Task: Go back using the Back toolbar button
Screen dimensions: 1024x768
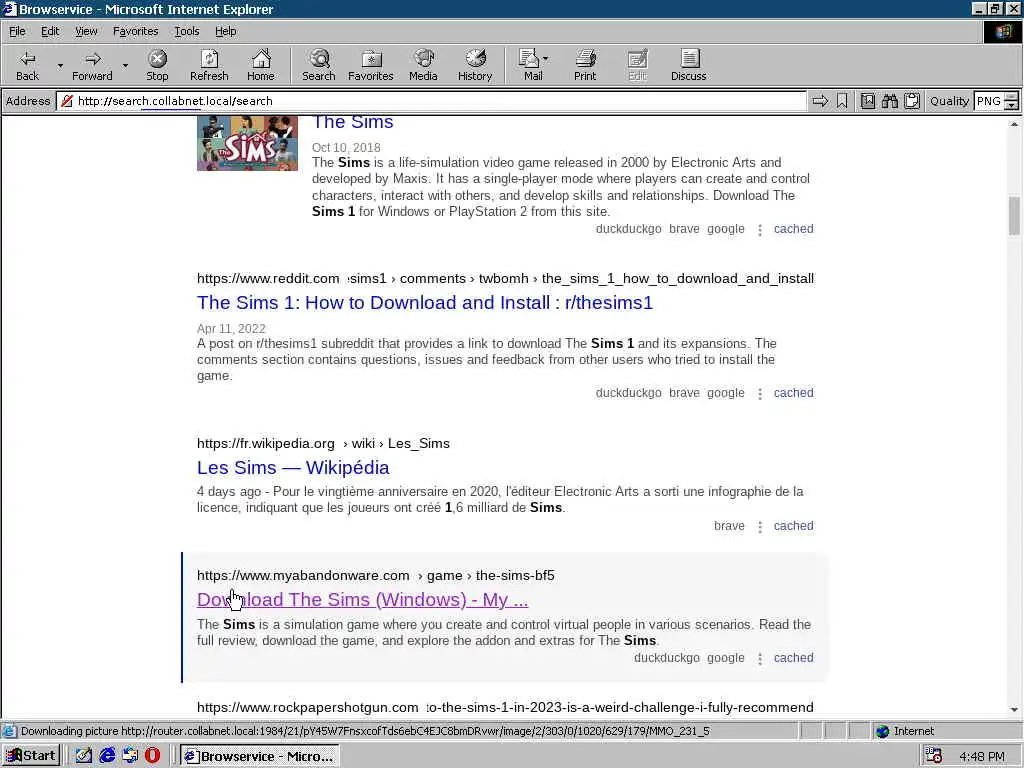Action: point(27,65)
